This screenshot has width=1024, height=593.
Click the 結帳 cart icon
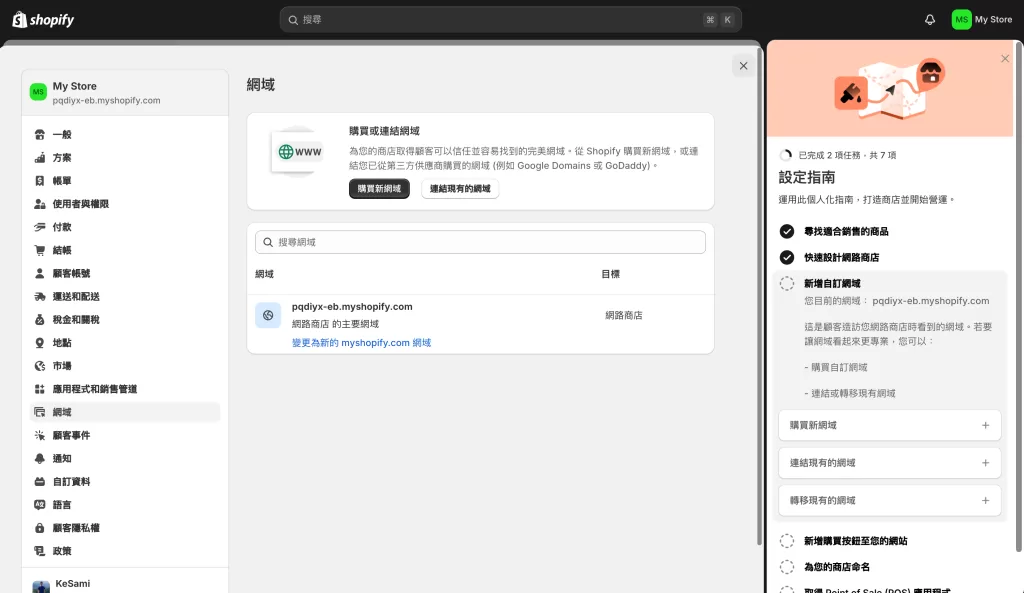tap(40, 250)
